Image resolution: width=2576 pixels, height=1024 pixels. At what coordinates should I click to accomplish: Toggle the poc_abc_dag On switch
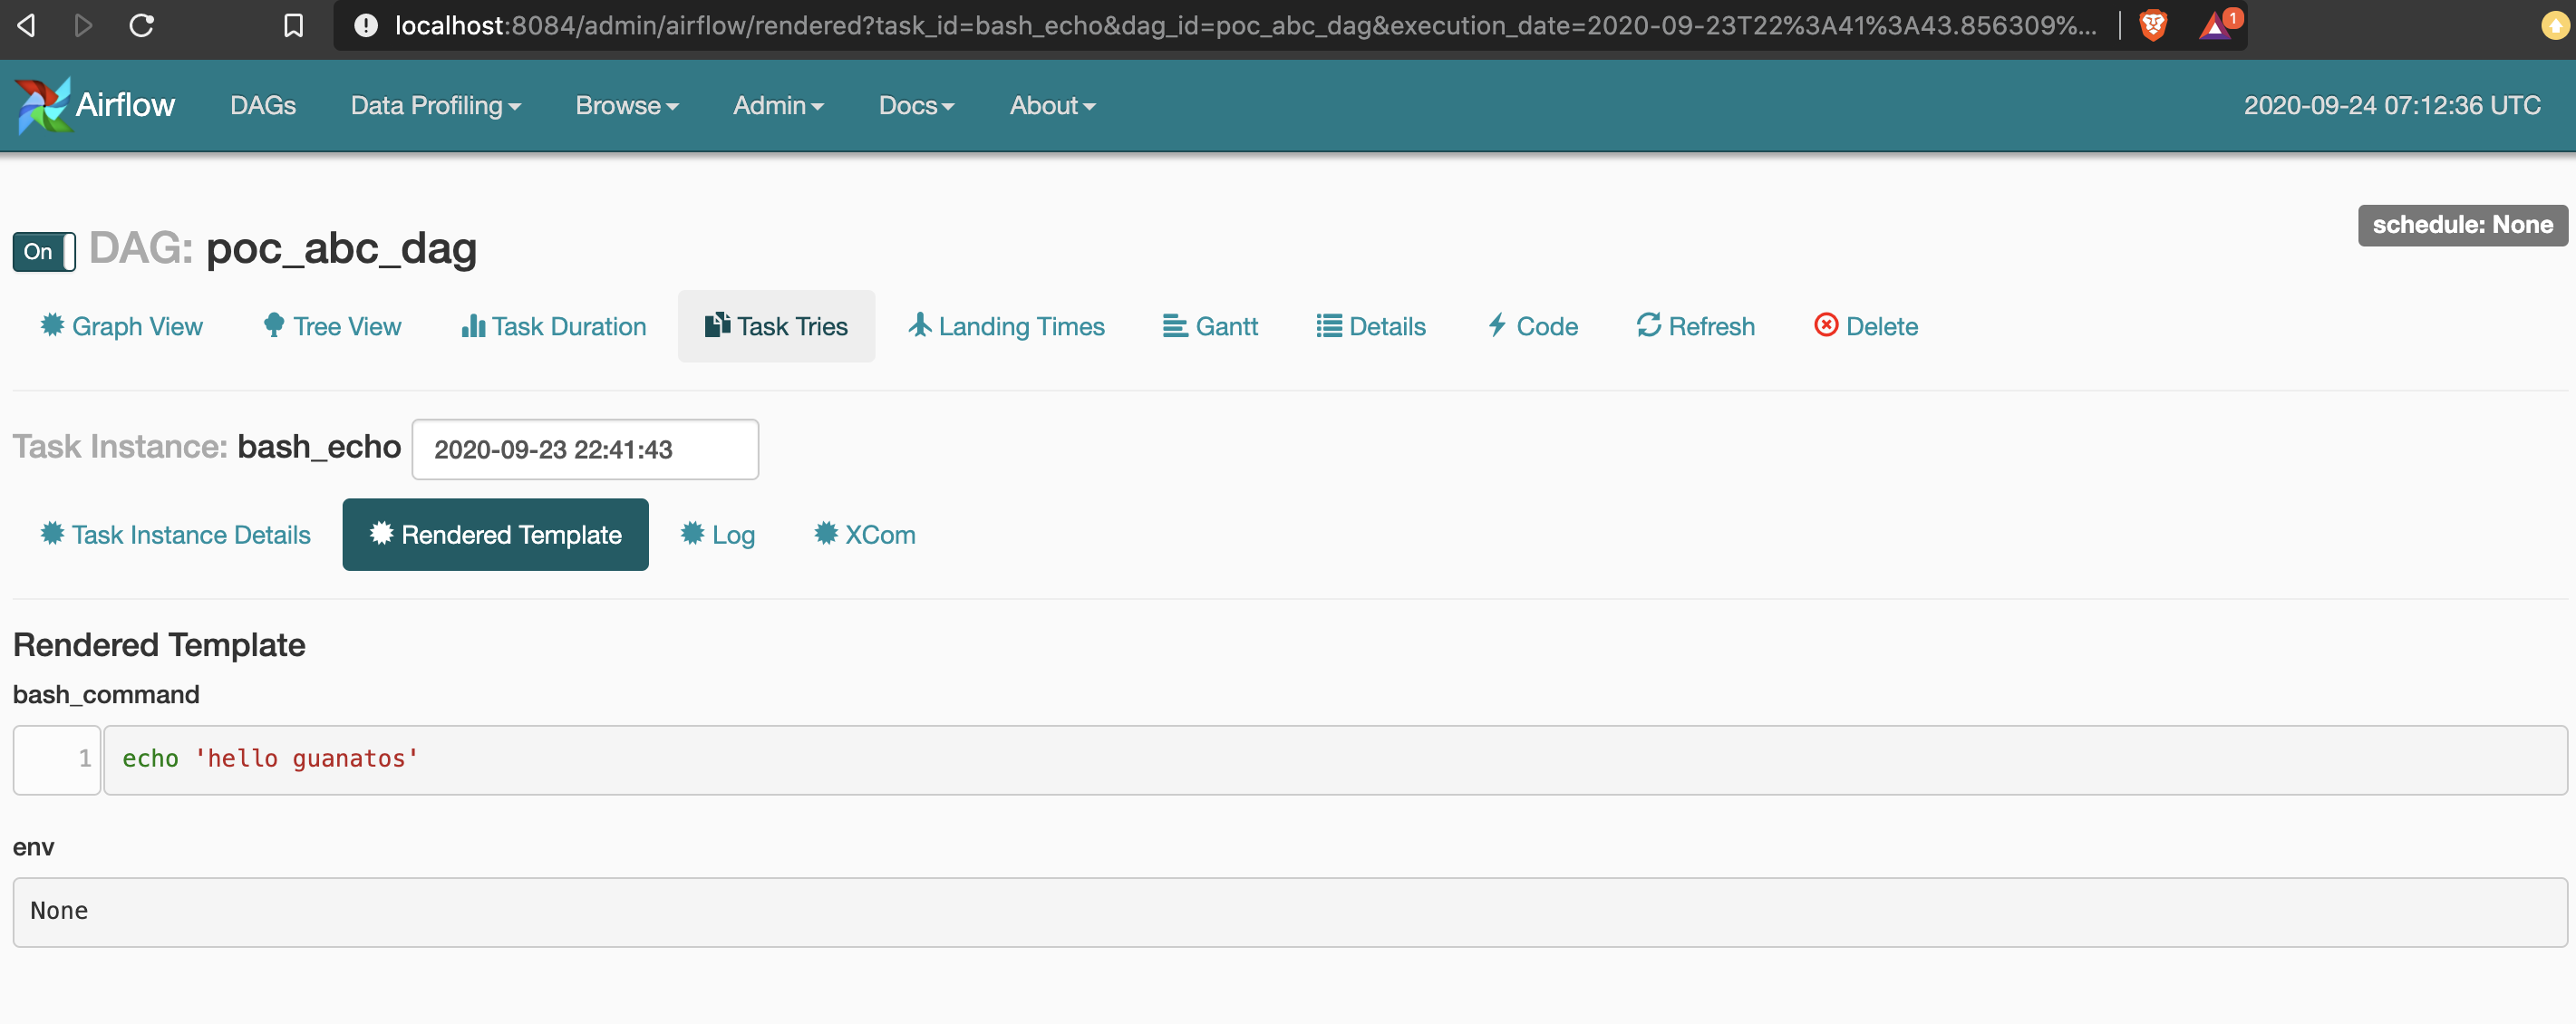point(44,251)
